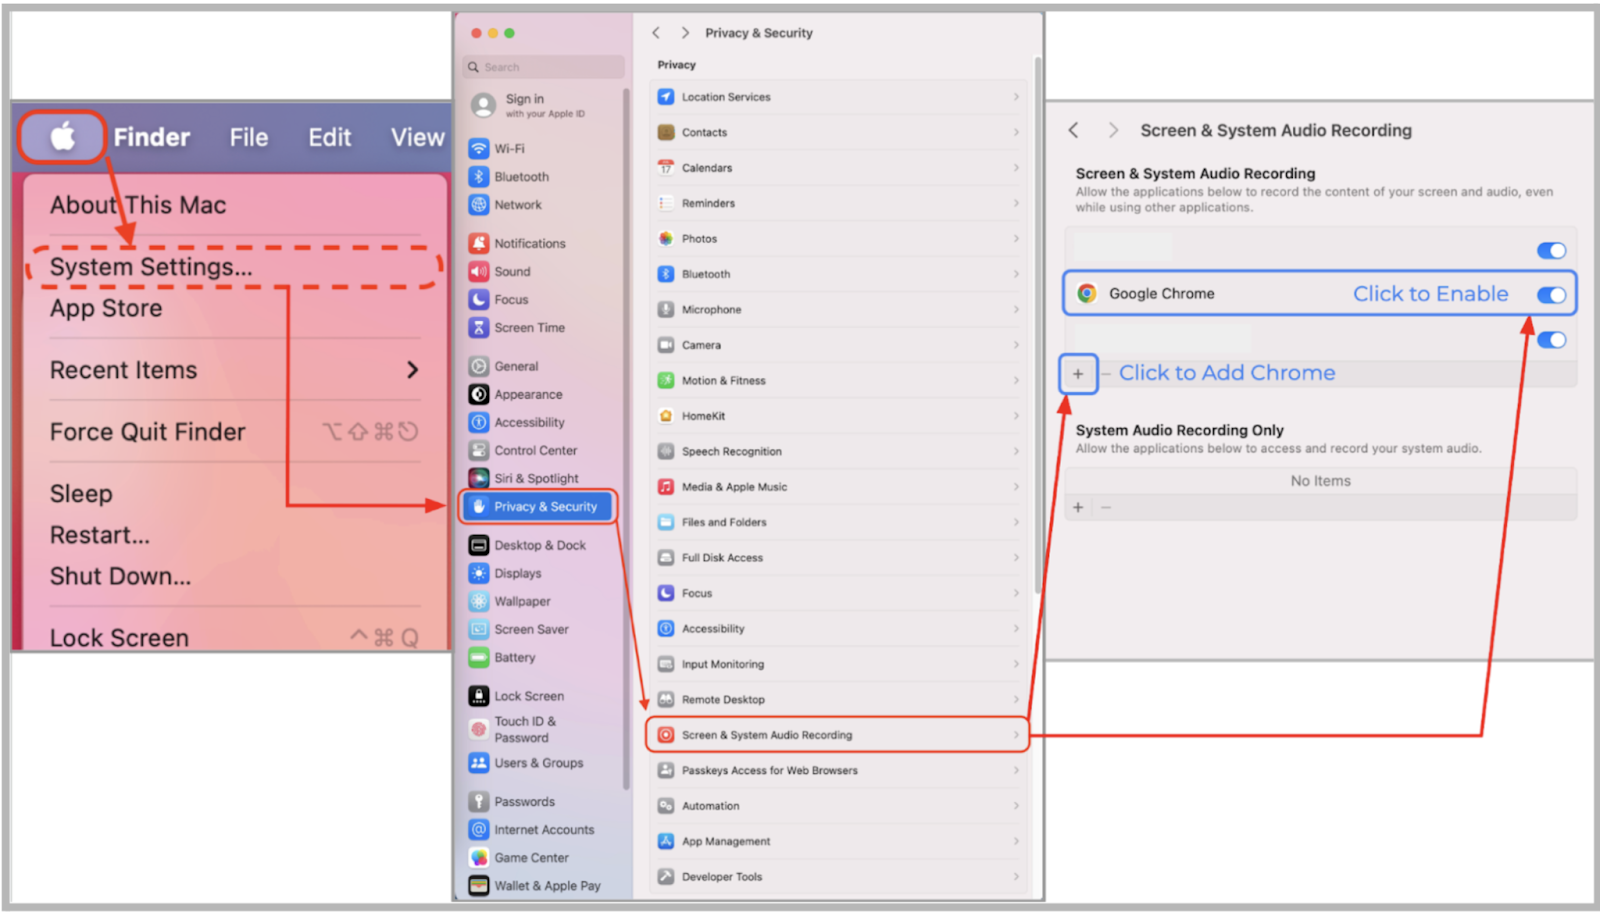Open Screen & System Audio Recording chevron
Viewport: 1600px width, 916px height.
tap(1016, 734)
